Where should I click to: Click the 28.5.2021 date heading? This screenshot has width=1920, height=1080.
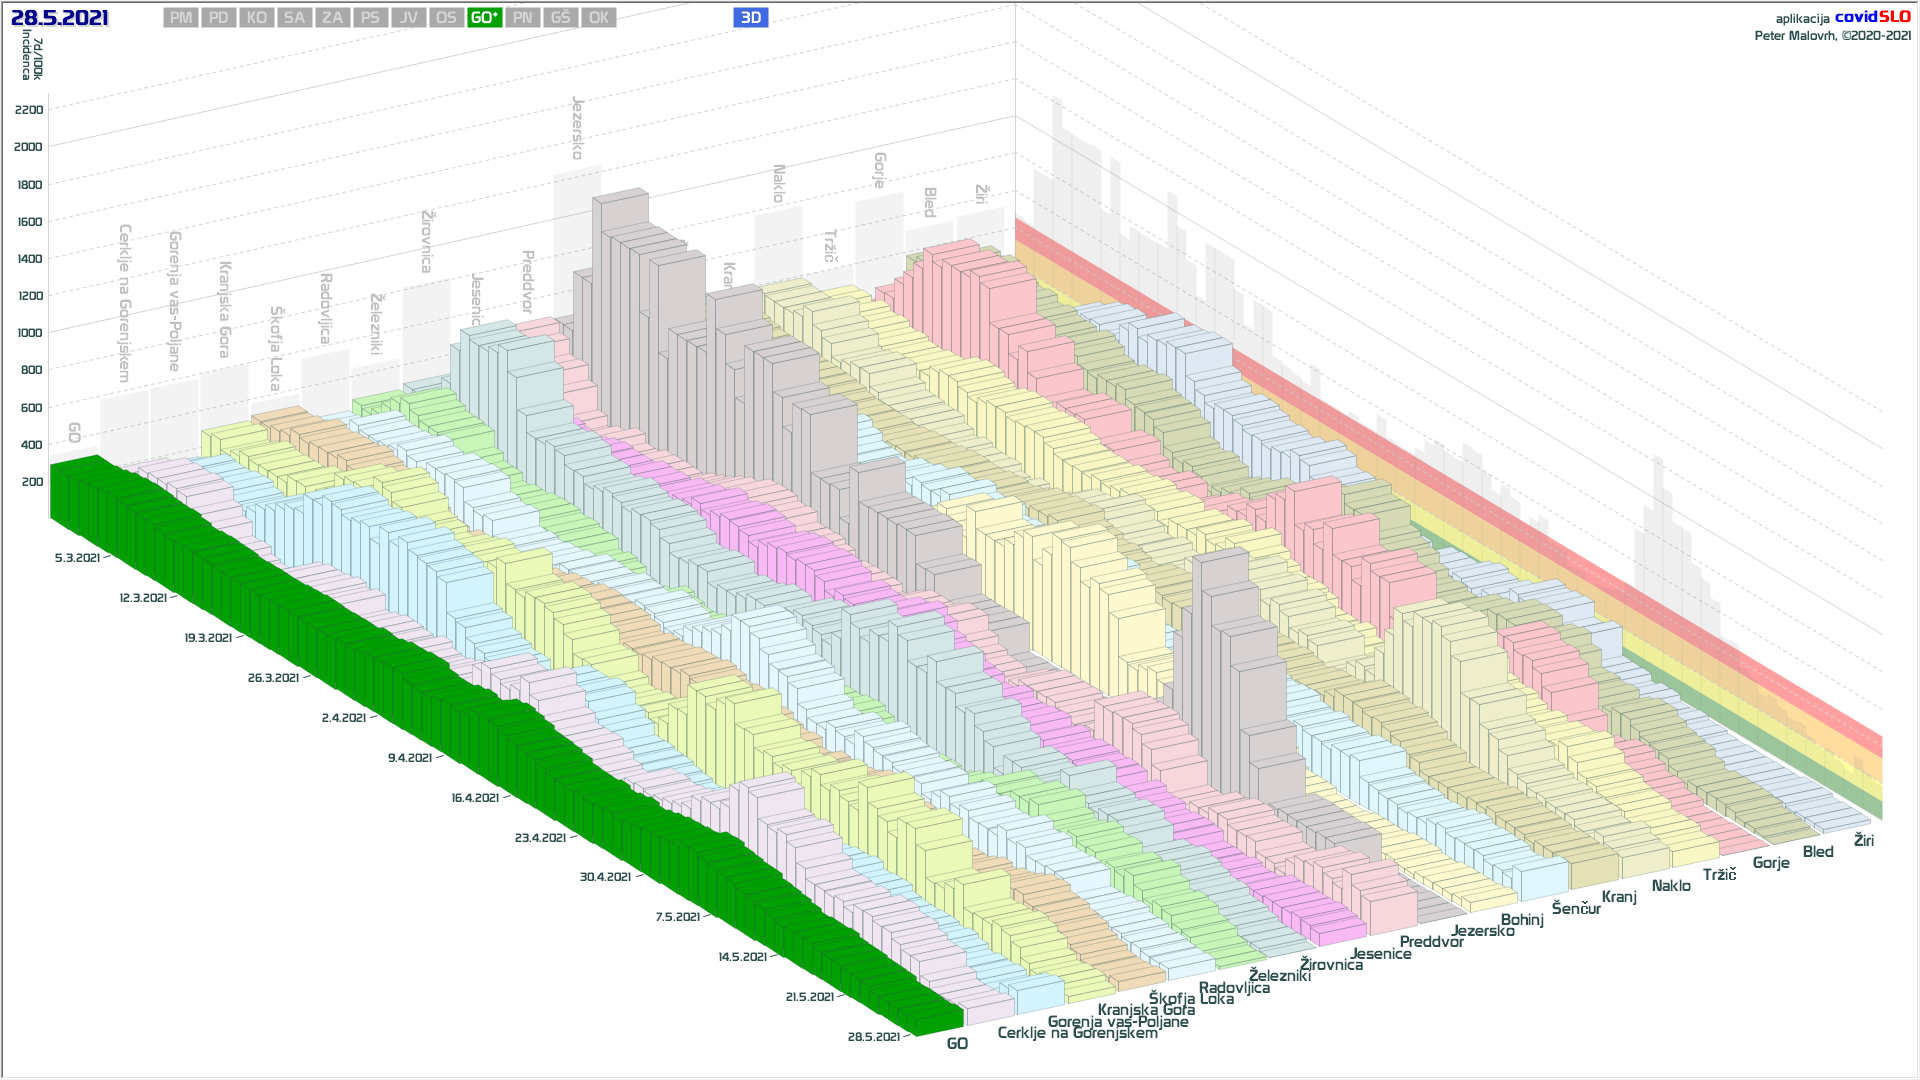[x=60, y=18]
